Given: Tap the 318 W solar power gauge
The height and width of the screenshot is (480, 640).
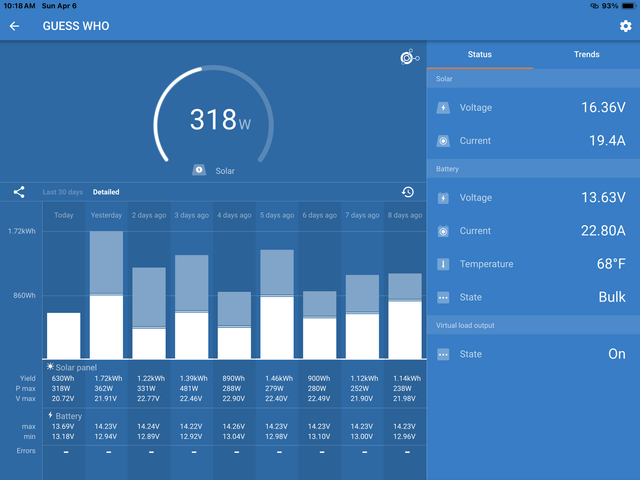Looking at the screenshot, I should point(213,116).
